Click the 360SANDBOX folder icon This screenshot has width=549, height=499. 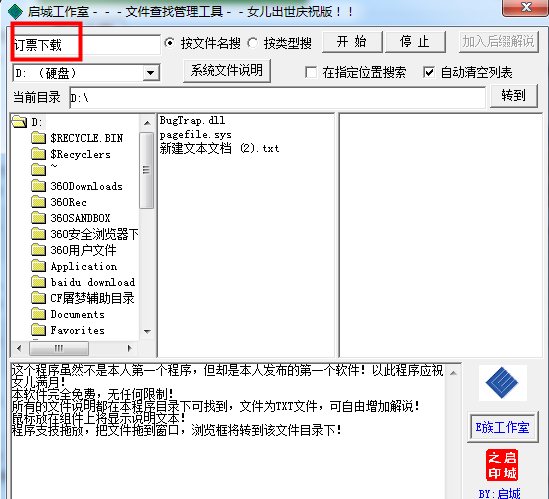[x=38, y=218]
